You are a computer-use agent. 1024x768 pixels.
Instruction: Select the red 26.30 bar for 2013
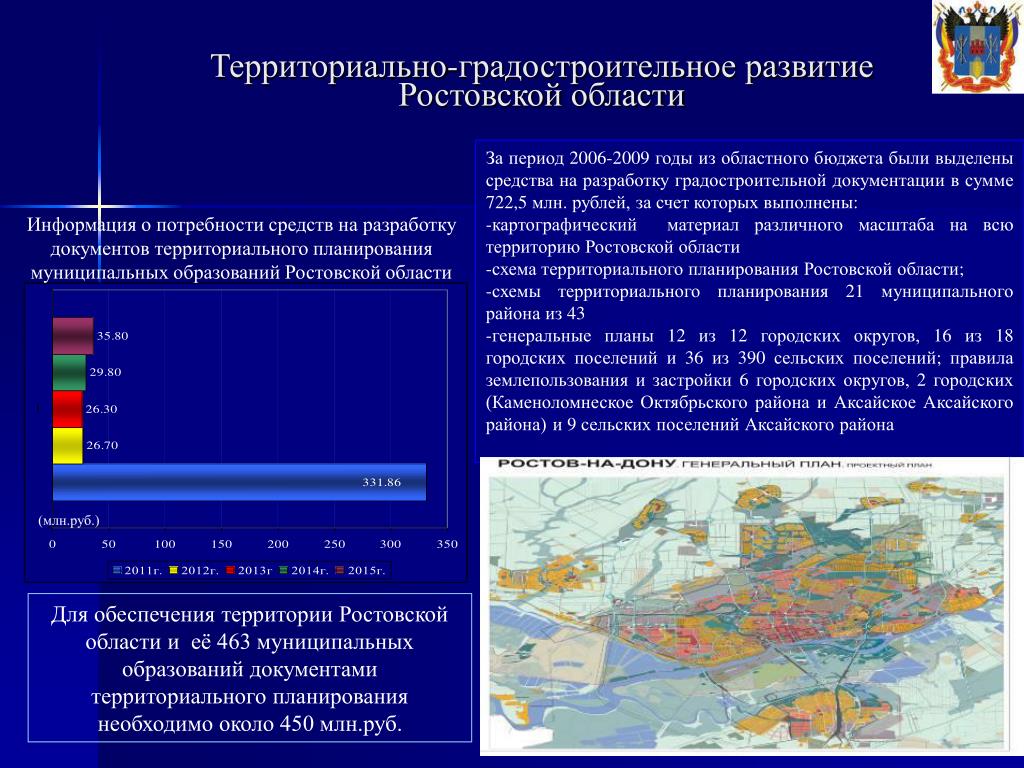(x=67, y=409)
